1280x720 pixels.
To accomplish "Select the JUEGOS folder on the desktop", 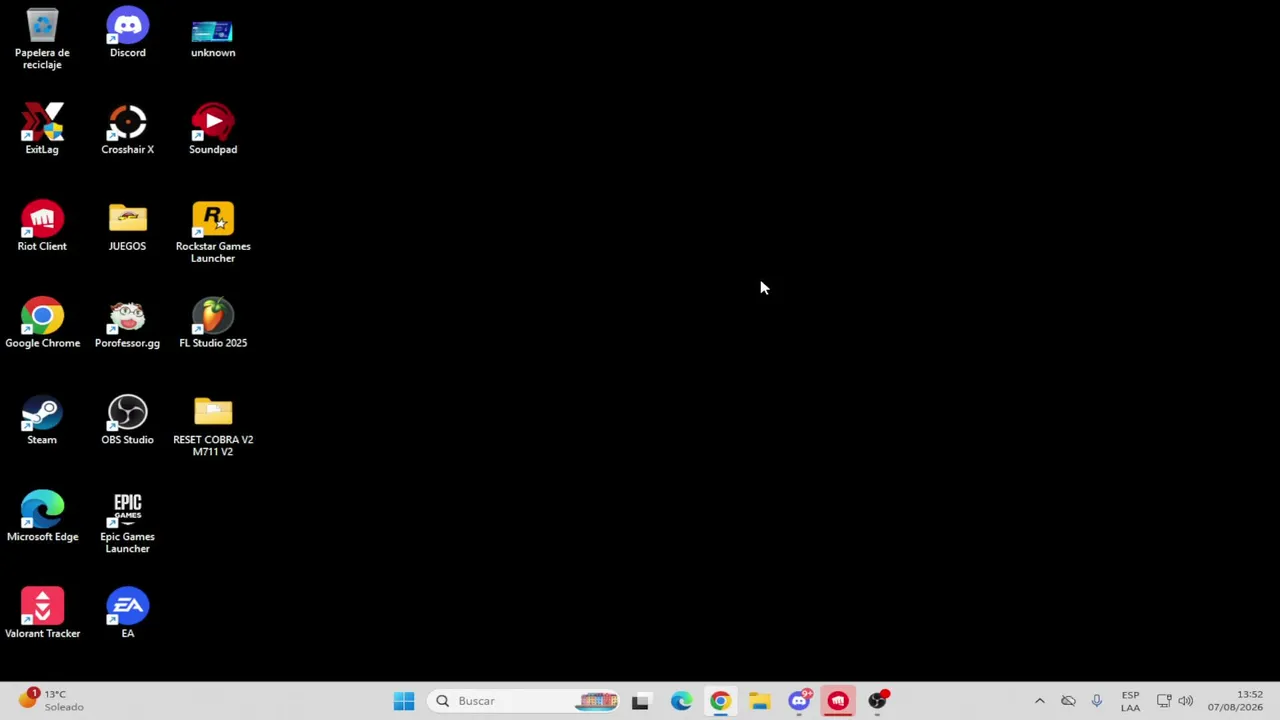I will pos(127,227).
